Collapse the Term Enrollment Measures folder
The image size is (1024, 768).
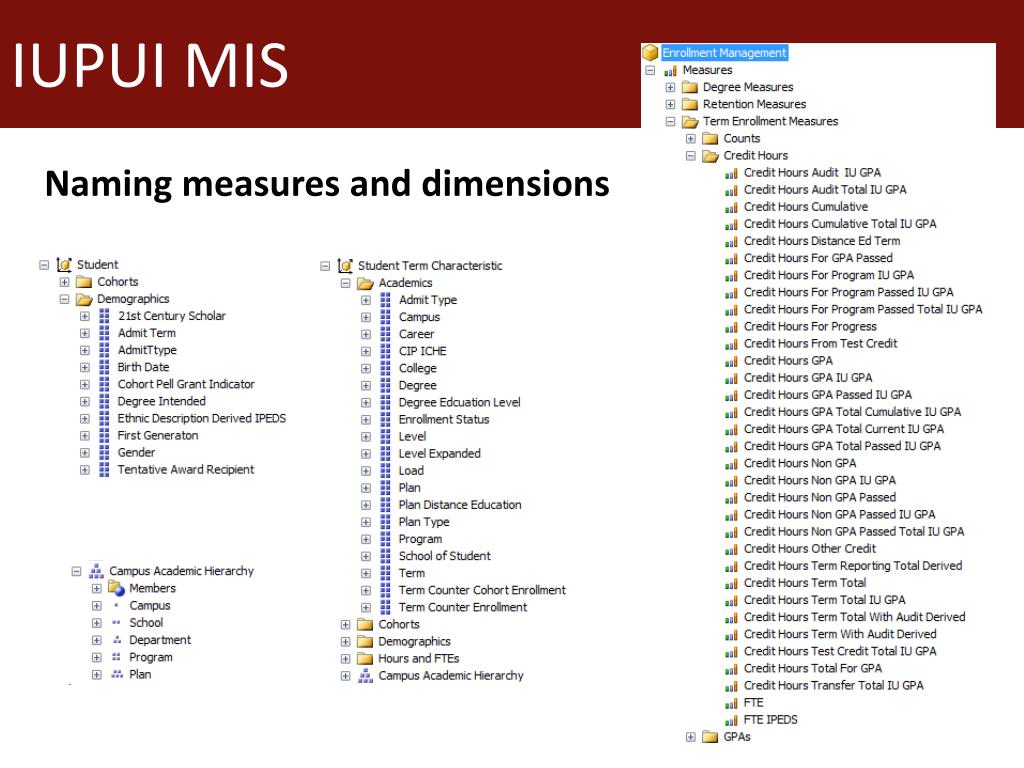tap(670, 121)
